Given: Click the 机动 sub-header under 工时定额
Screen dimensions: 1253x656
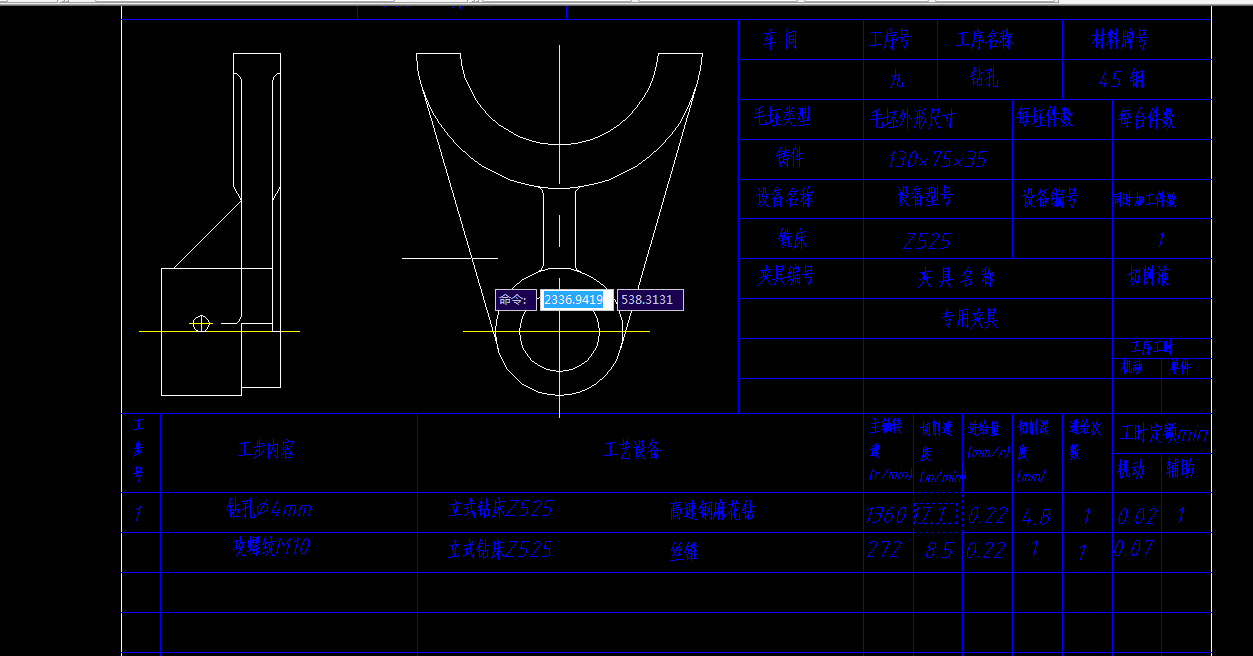Looking at the screenshot, I should tap(1131, 470).
